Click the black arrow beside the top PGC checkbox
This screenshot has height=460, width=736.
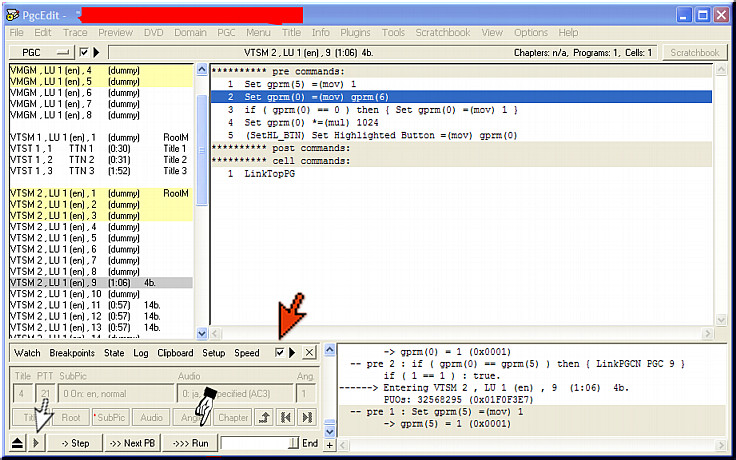(x=96, y=52)
